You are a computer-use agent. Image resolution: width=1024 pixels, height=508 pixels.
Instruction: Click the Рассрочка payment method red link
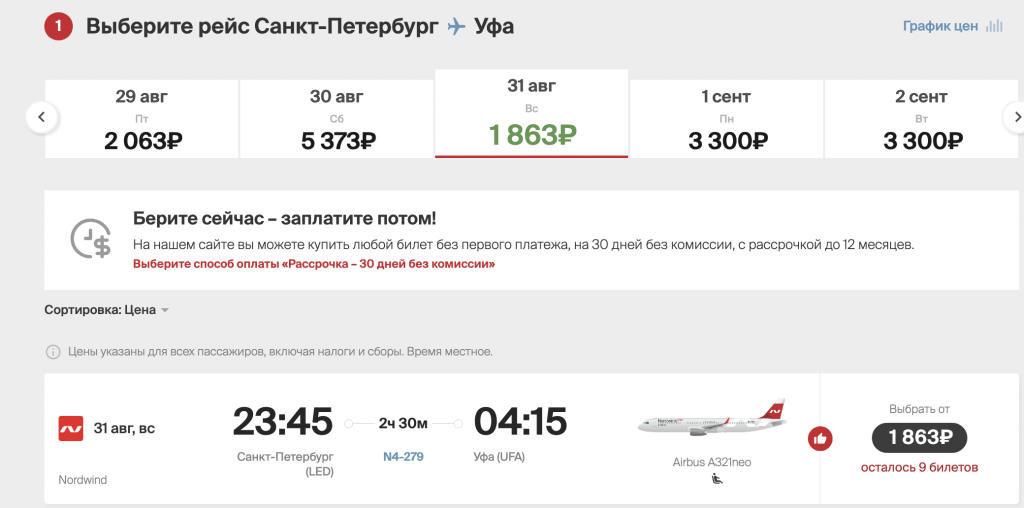(x=314, y=264)
